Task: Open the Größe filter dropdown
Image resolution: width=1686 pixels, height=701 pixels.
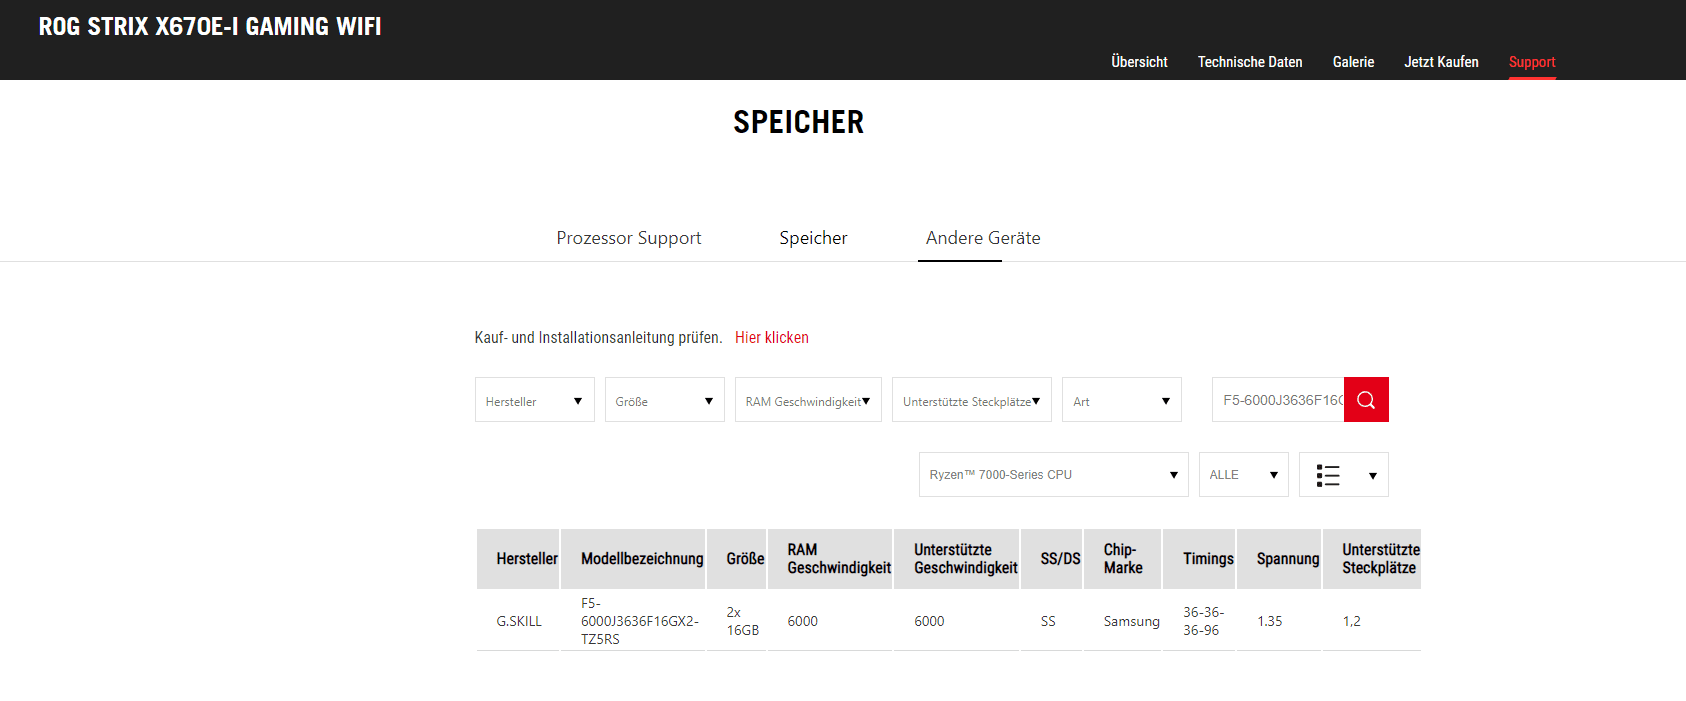Action: click(x=664, y=400)
